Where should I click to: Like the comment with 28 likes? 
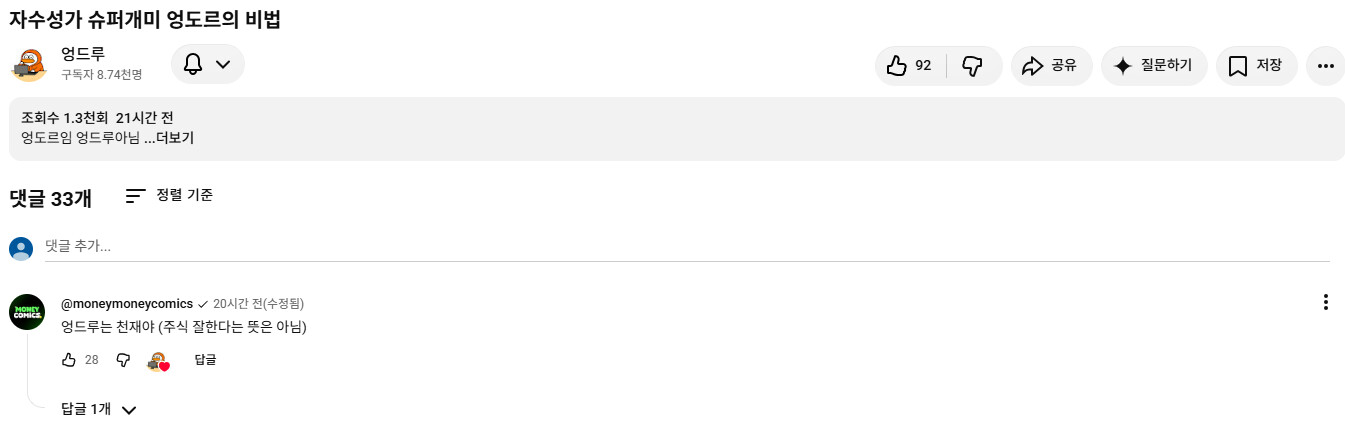pyautogui.click(x=69, y=360)
